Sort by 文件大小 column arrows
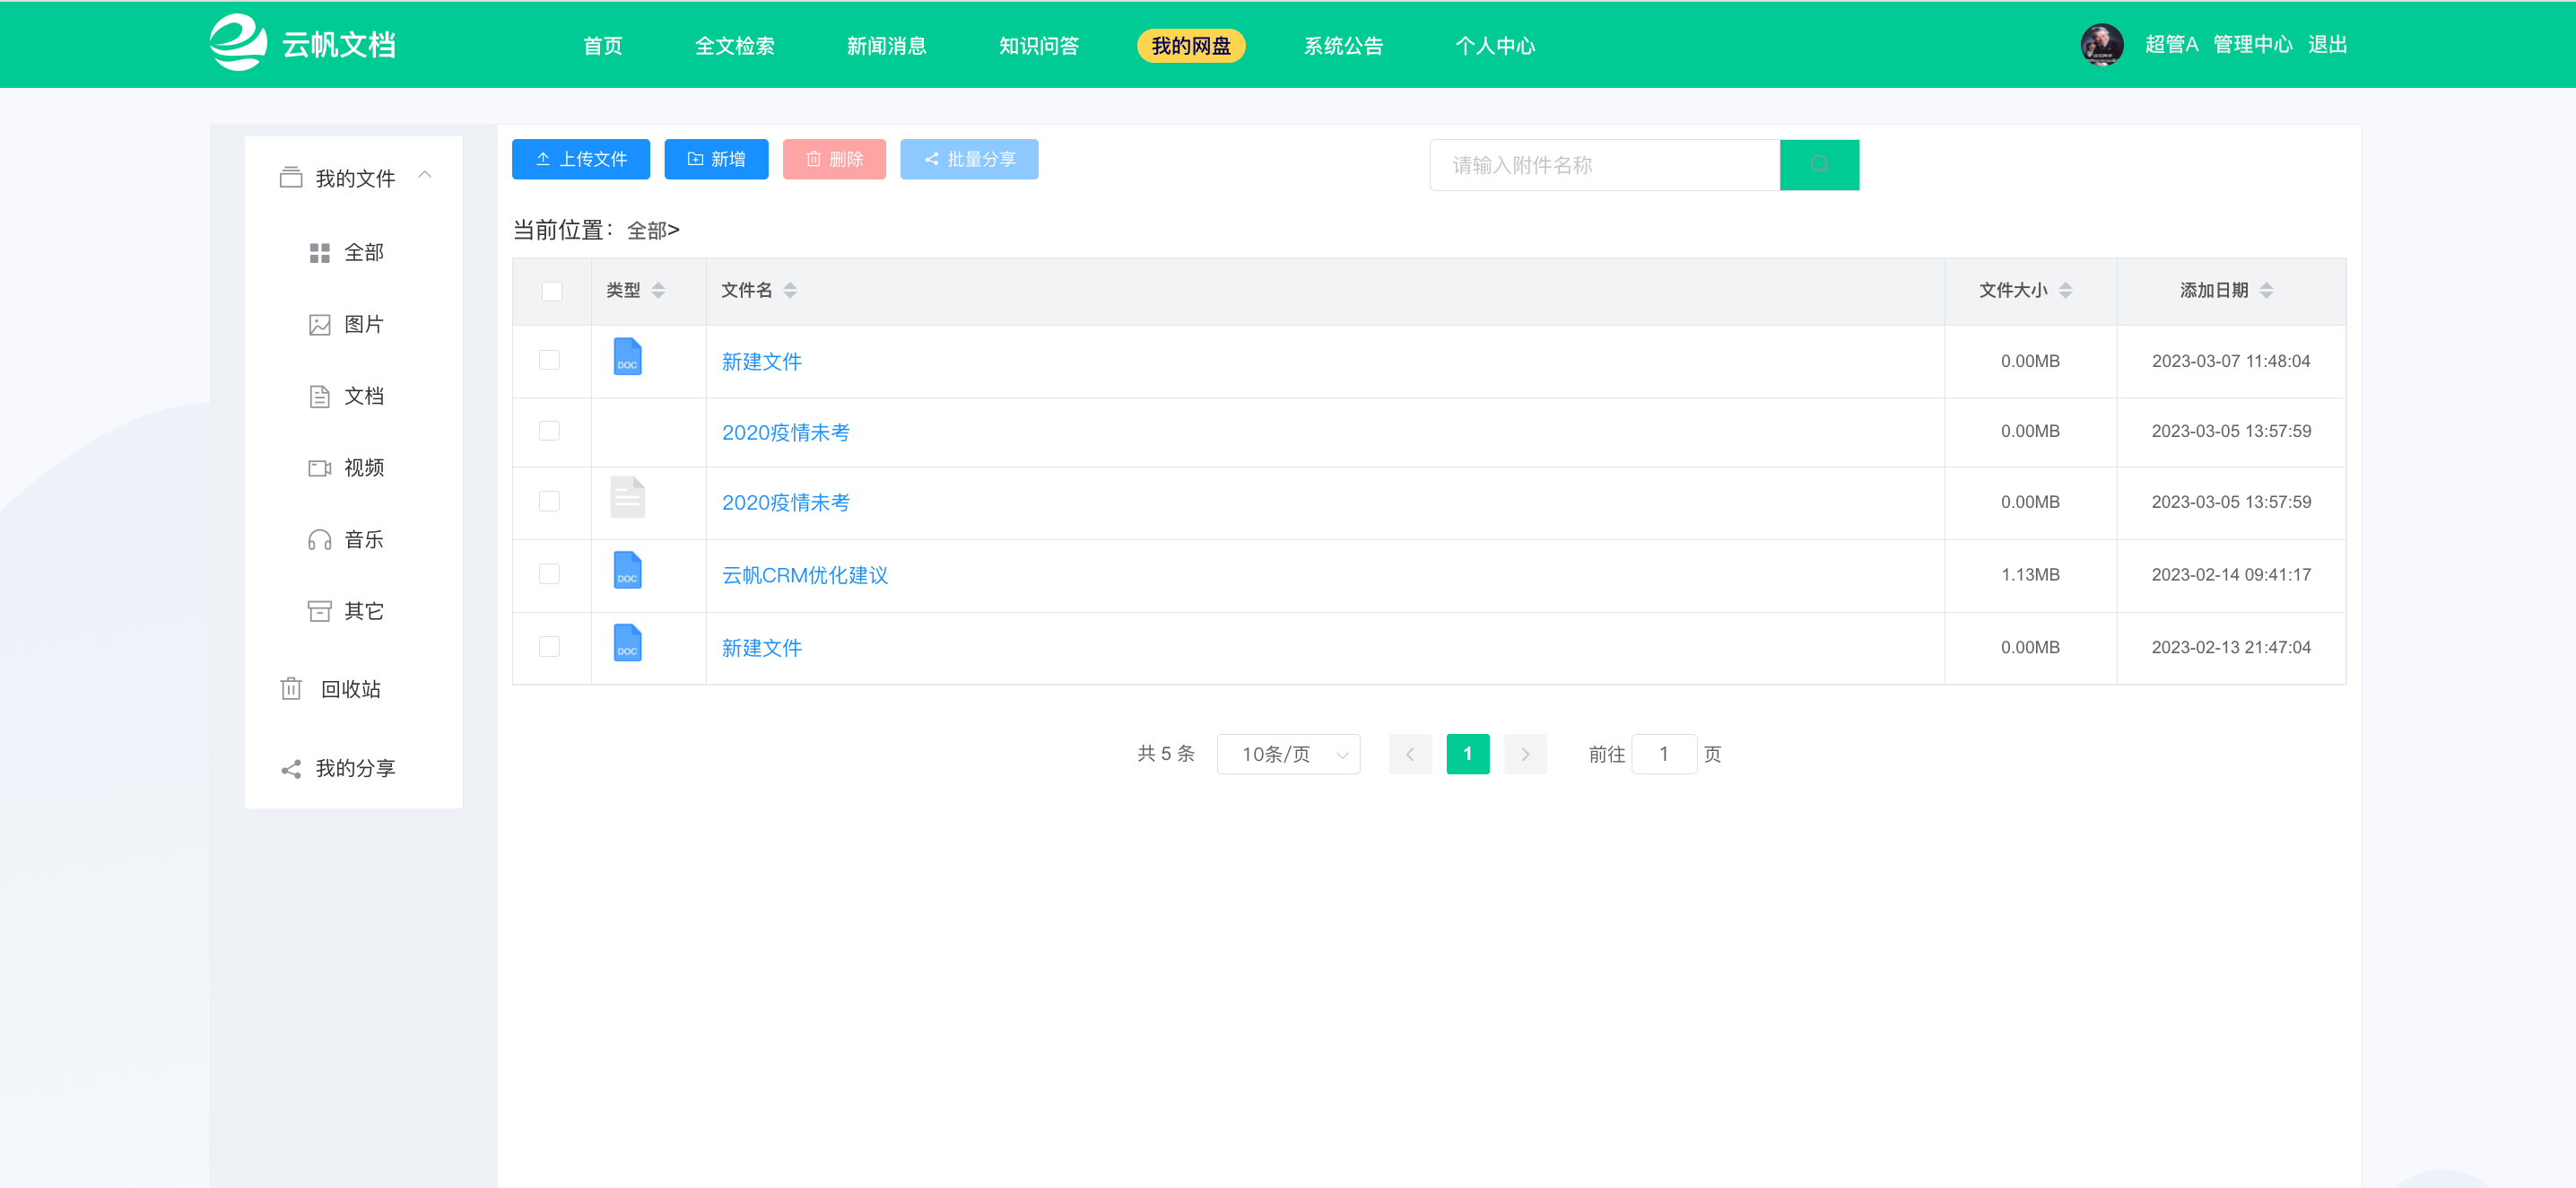Screen dimensions: 2576x1188 (2065, 291)
